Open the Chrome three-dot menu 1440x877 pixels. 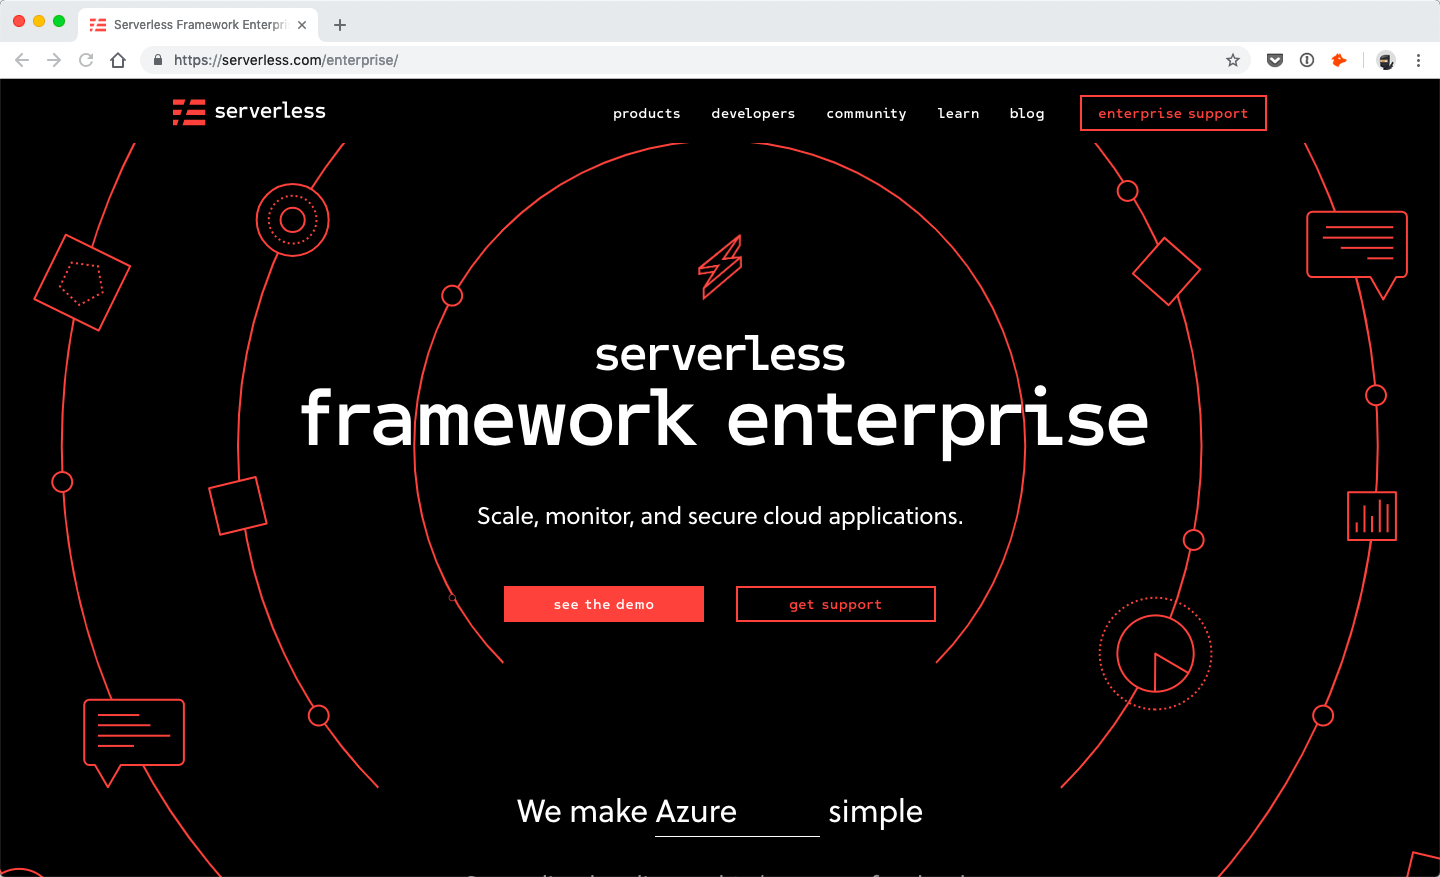point(1418,60)
